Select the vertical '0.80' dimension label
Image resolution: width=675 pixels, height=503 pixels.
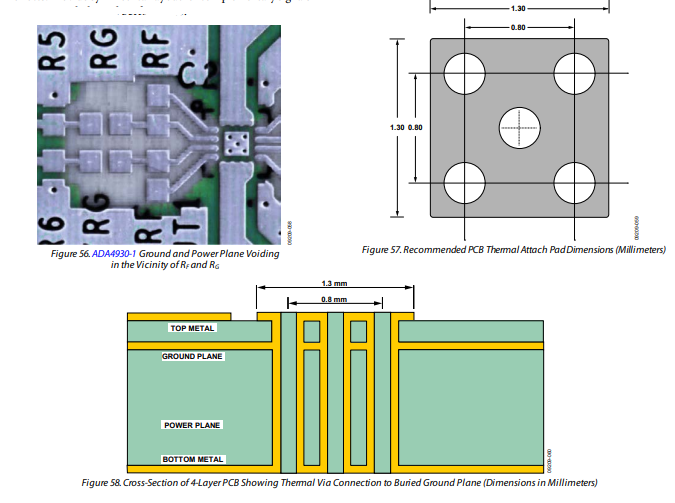415,127
